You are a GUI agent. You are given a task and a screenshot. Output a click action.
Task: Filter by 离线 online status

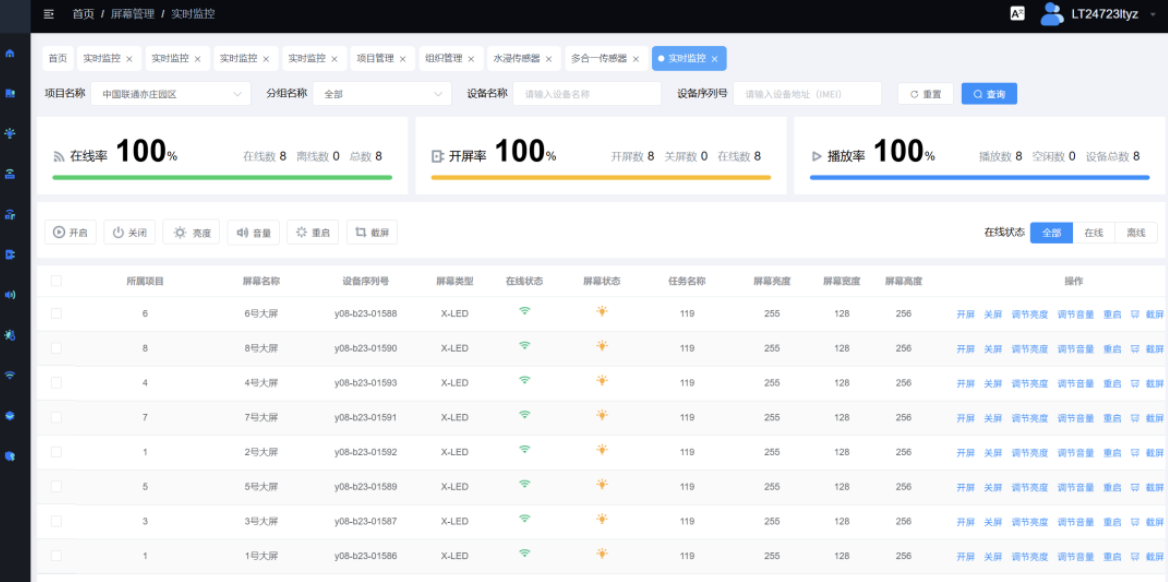(1136, 233)
